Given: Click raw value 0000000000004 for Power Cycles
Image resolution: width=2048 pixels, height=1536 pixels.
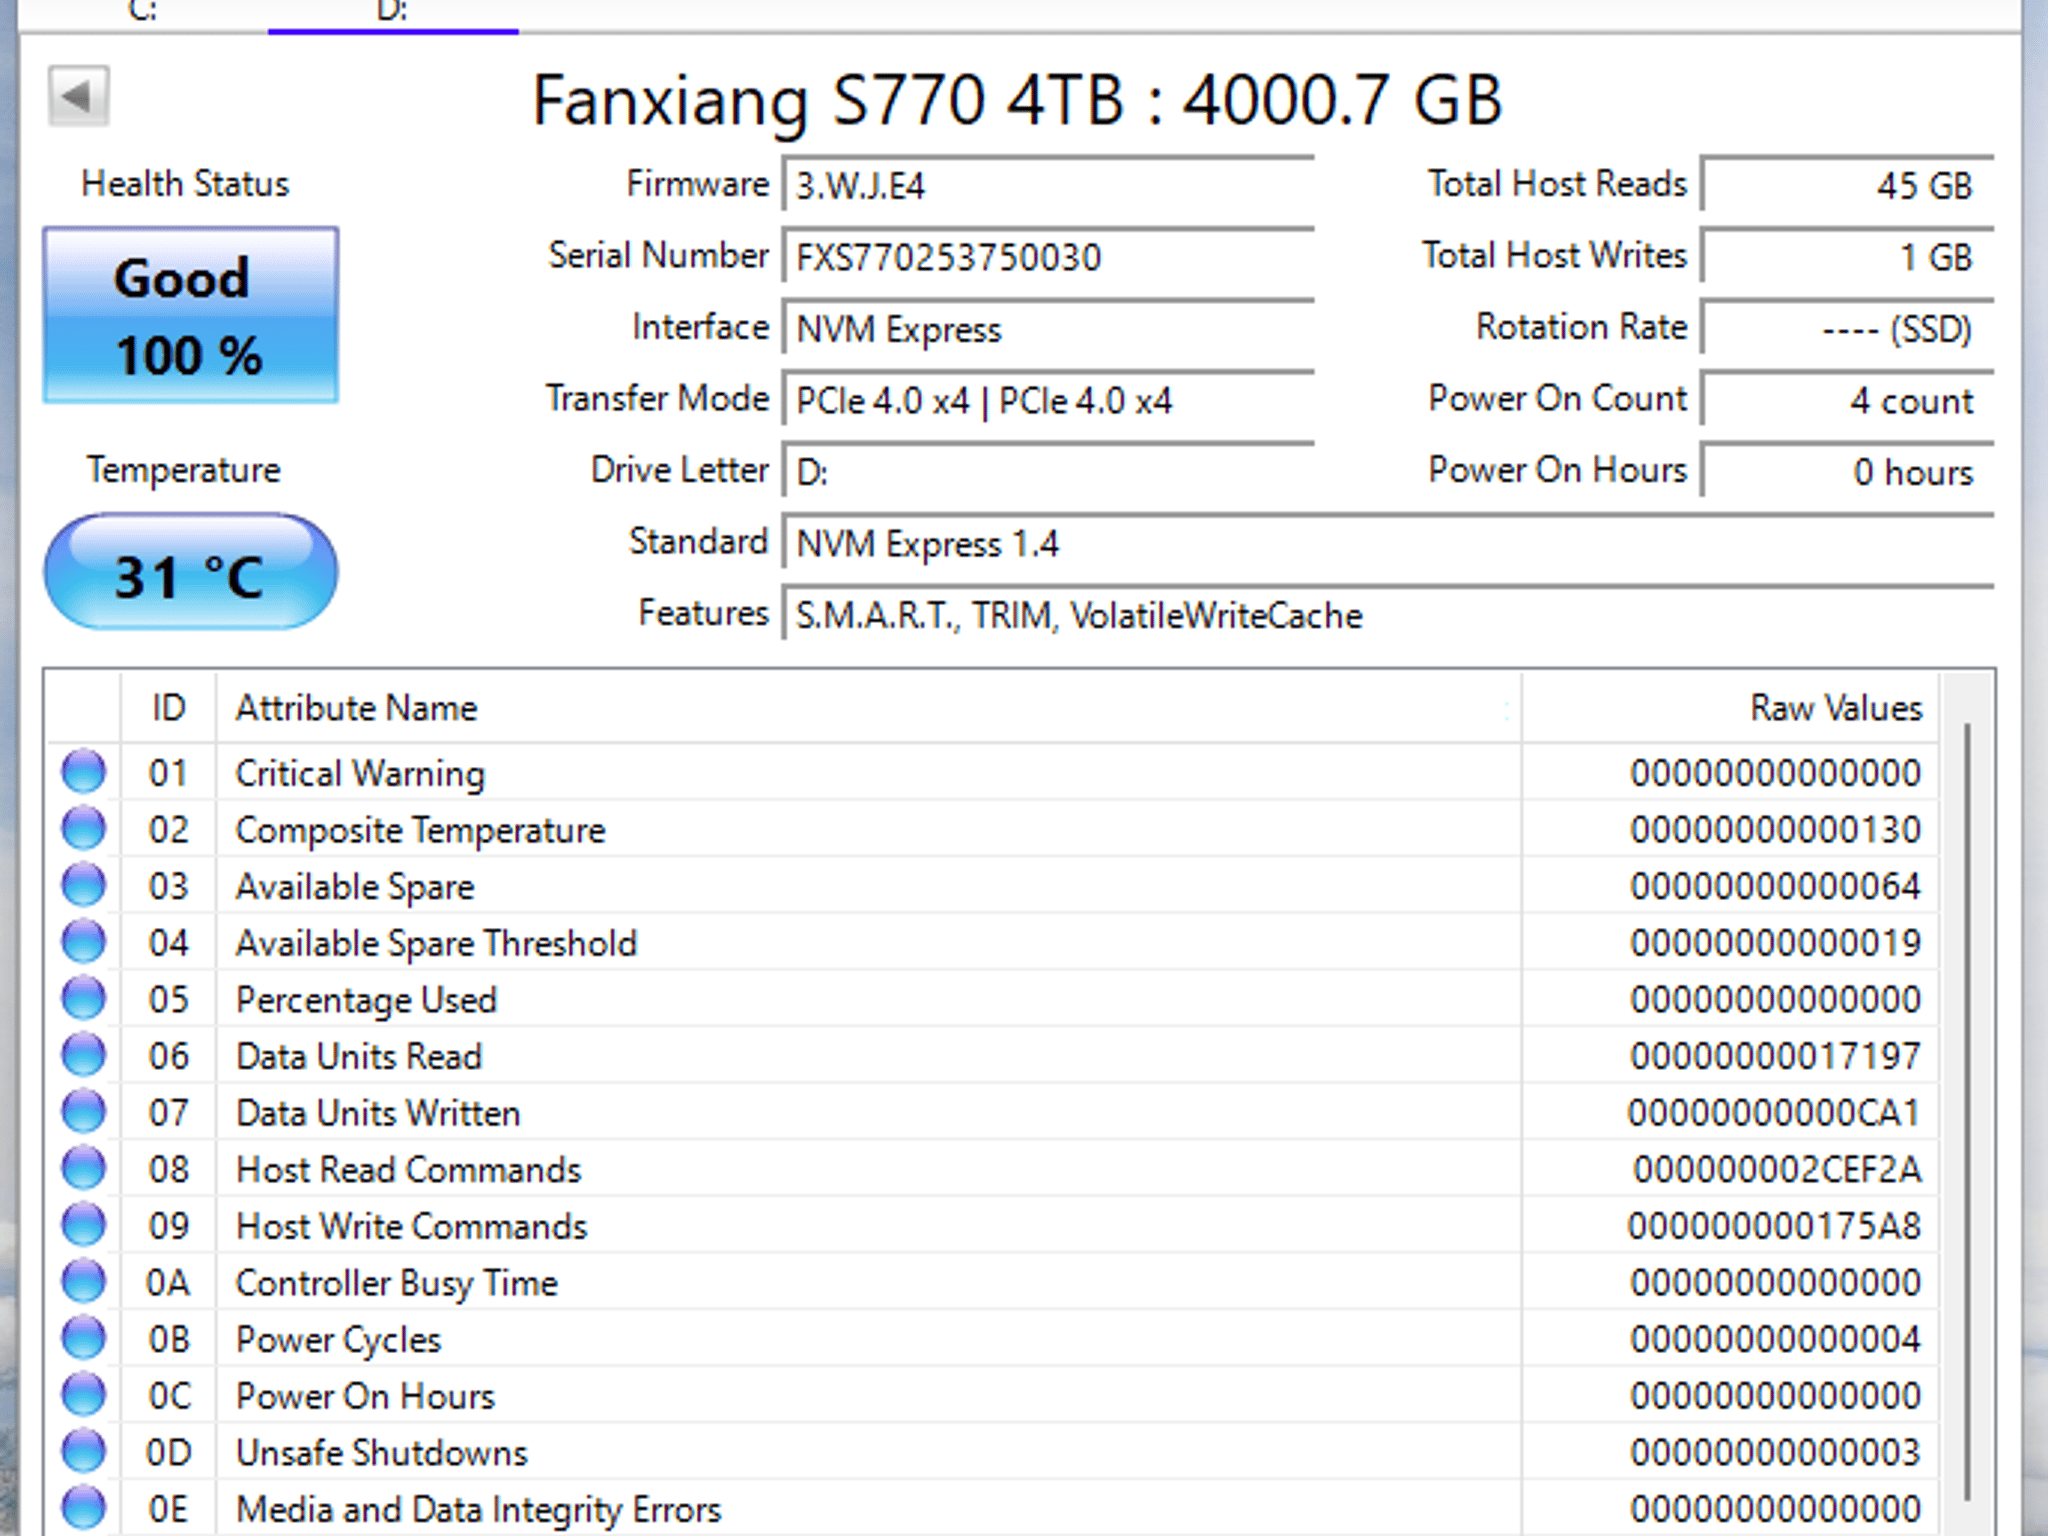Looking at the screenshot, I should pyautogui.click(x=1775, y=1339).
